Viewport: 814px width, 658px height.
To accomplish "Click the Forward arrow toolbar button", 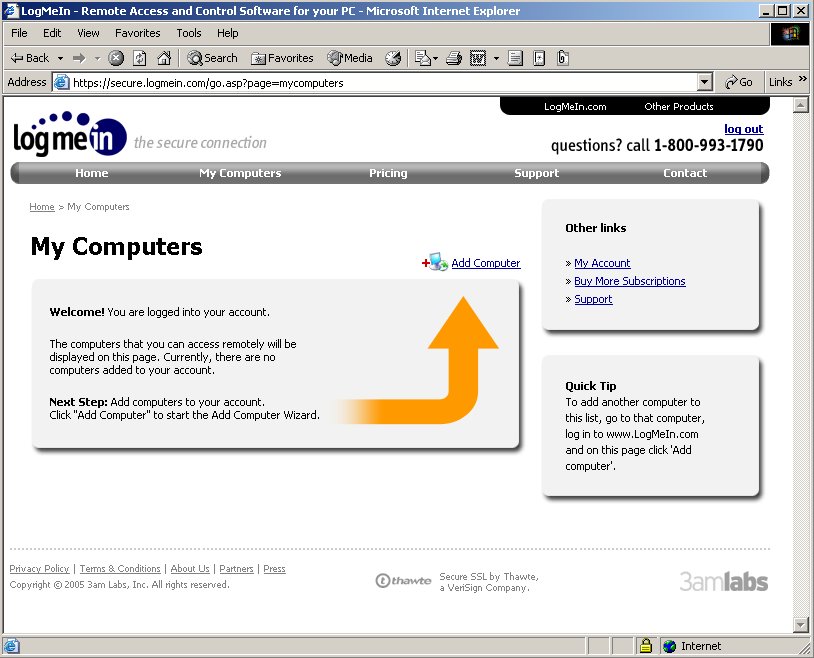I will point(79,58).
